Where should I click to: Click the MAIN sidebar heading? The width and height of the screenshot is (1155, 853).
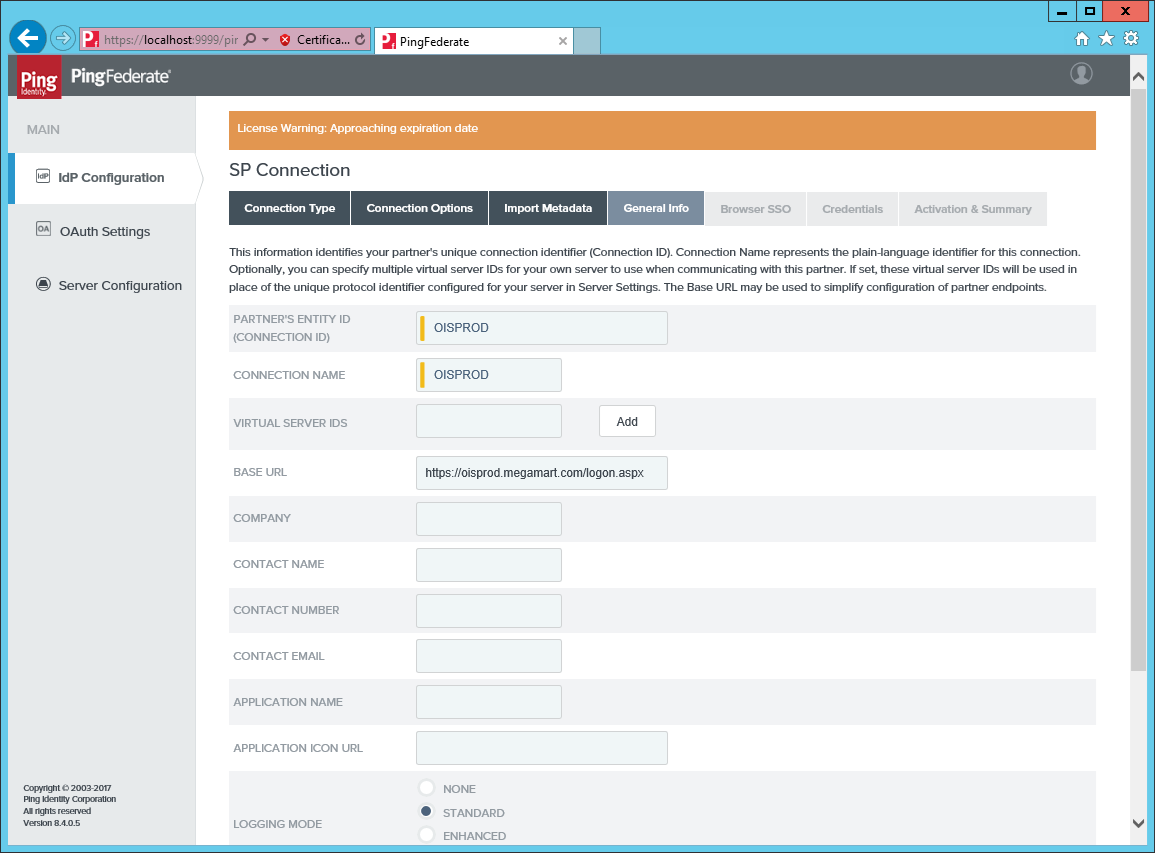[43, 130]
